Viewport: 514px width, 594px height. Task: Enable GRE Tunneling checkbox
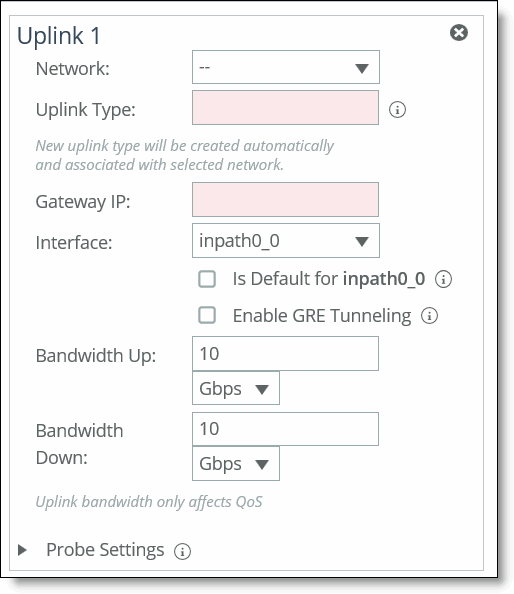(207, 316)
